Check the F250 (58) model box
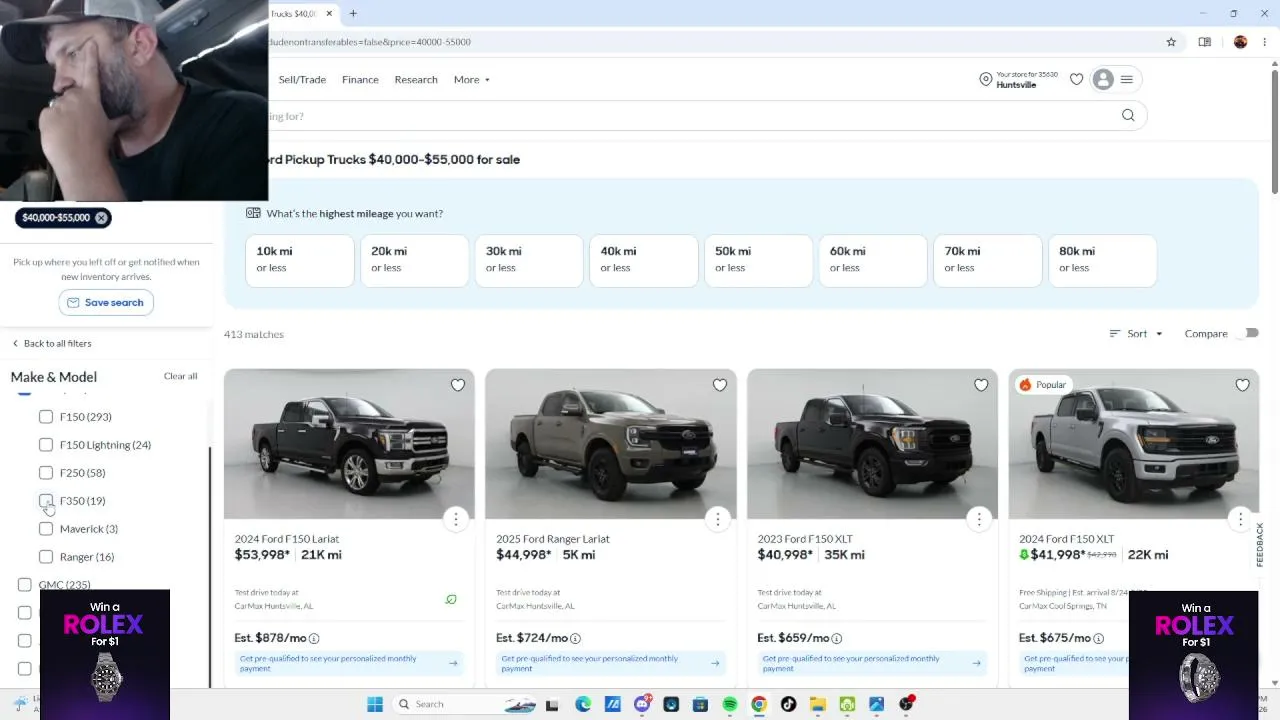Image resolution: width=1280 pixels, height=720 pixels. 46,473
